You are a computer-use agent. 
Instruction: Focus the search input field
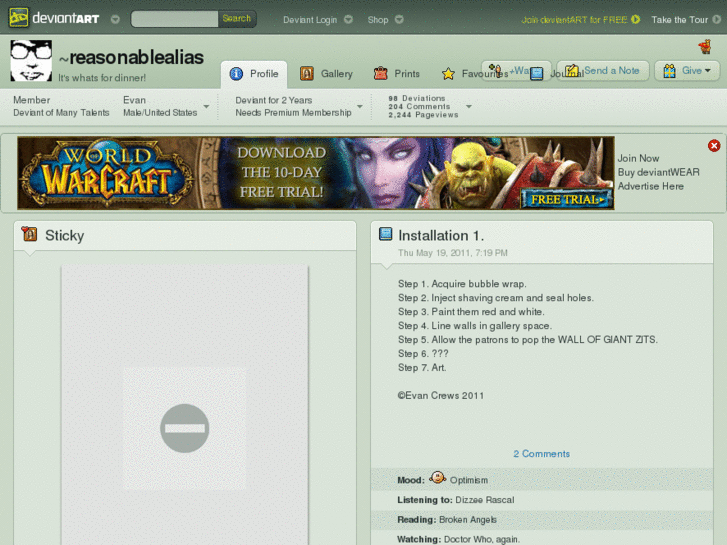pyautogui.click(x=174, y=19)
